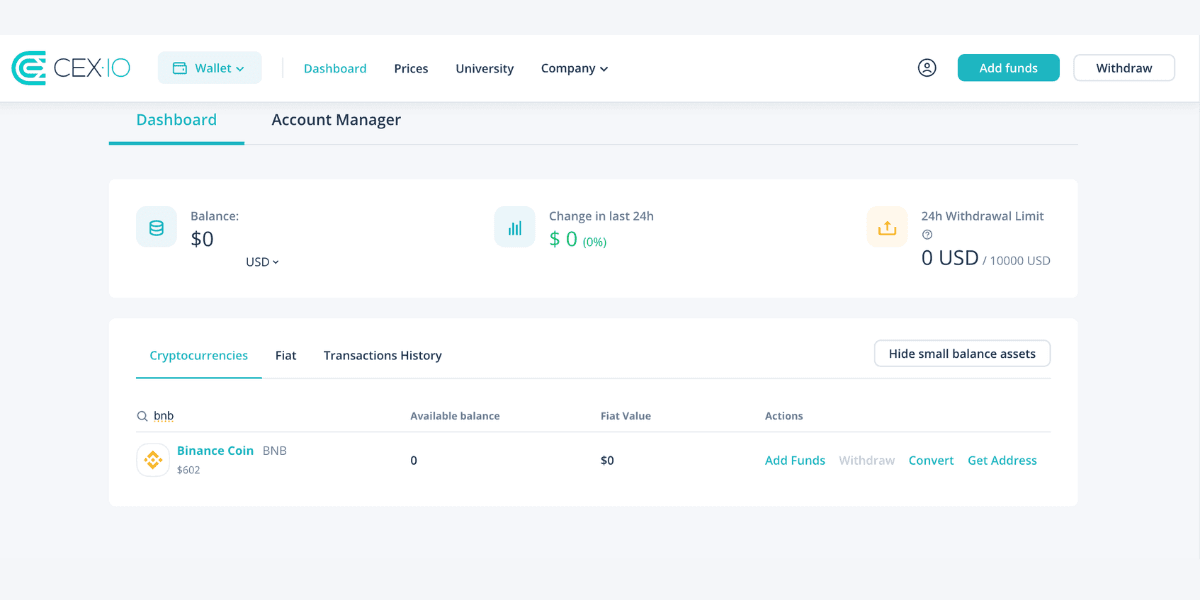Expand the Company menu
Image resolution: width=1200 pixels, height=600 pixels.
click(x=574, y=68)
